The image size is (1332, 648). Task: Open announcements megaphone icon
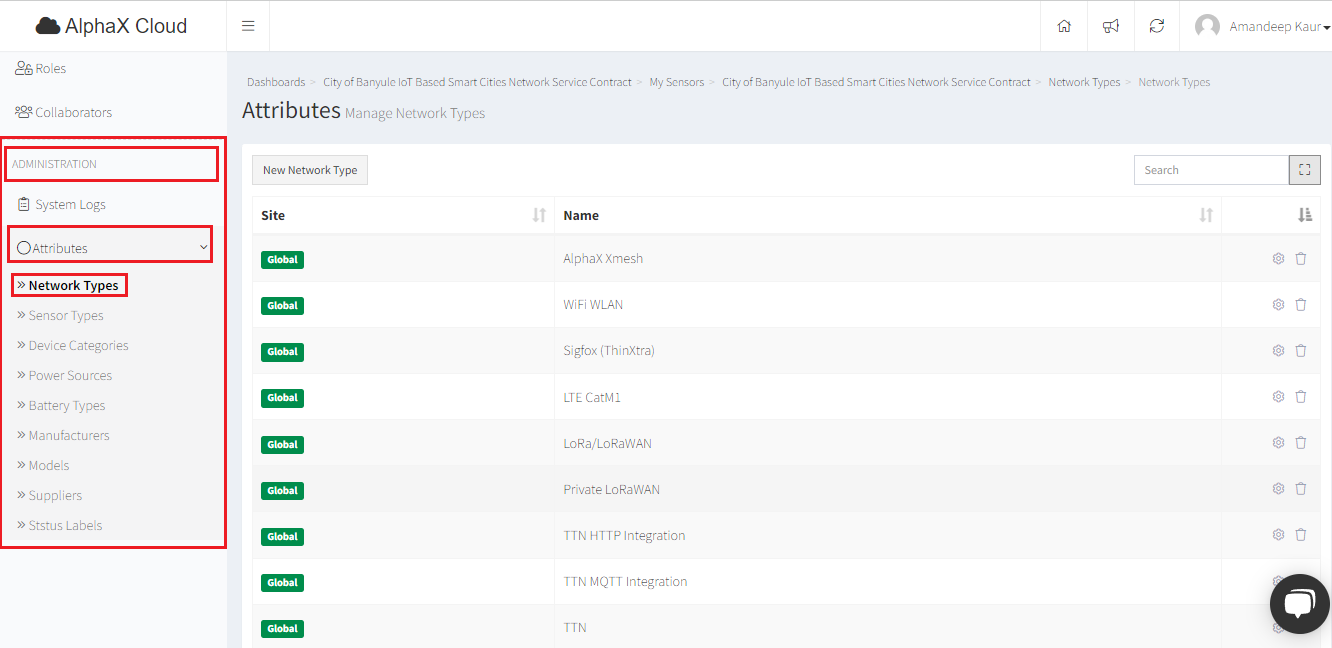1111,26
